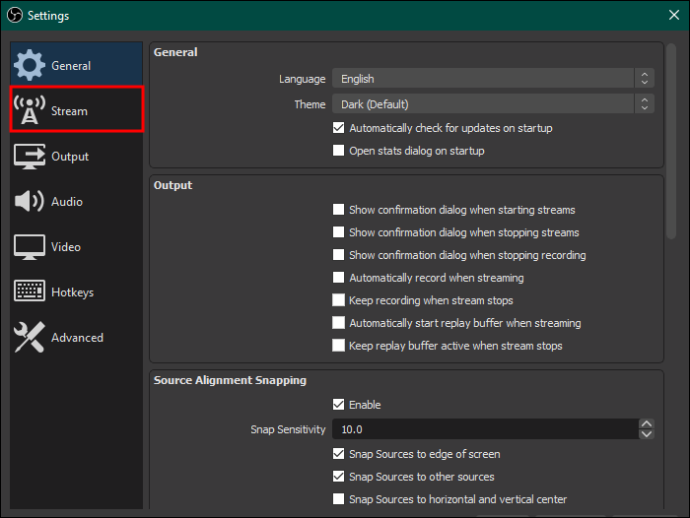690x518 pixels.
Task: Click the Snap Sensitivity value field
Action: [x=485, y=429]
